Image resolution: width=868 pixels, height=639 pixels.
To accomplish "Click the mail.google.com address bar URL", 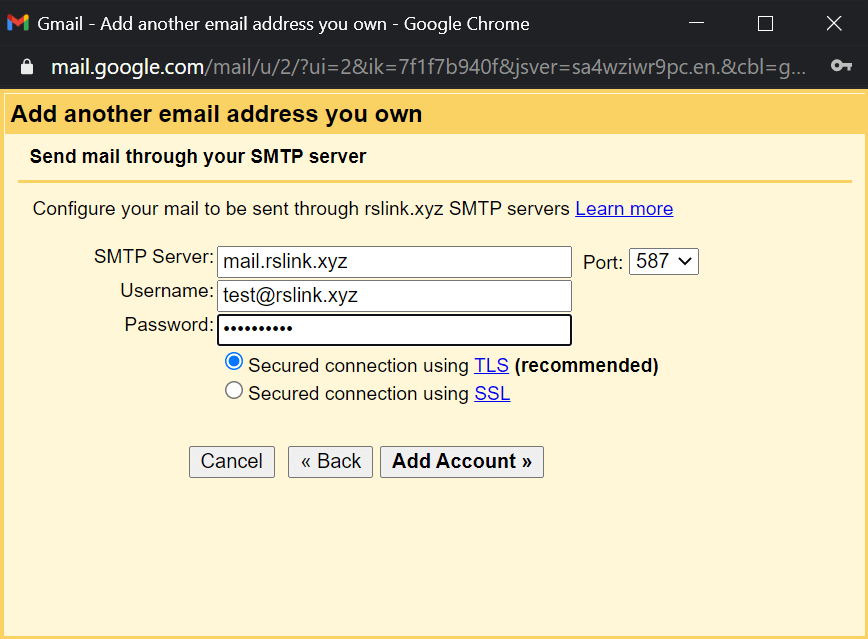I will coord(428,67).
